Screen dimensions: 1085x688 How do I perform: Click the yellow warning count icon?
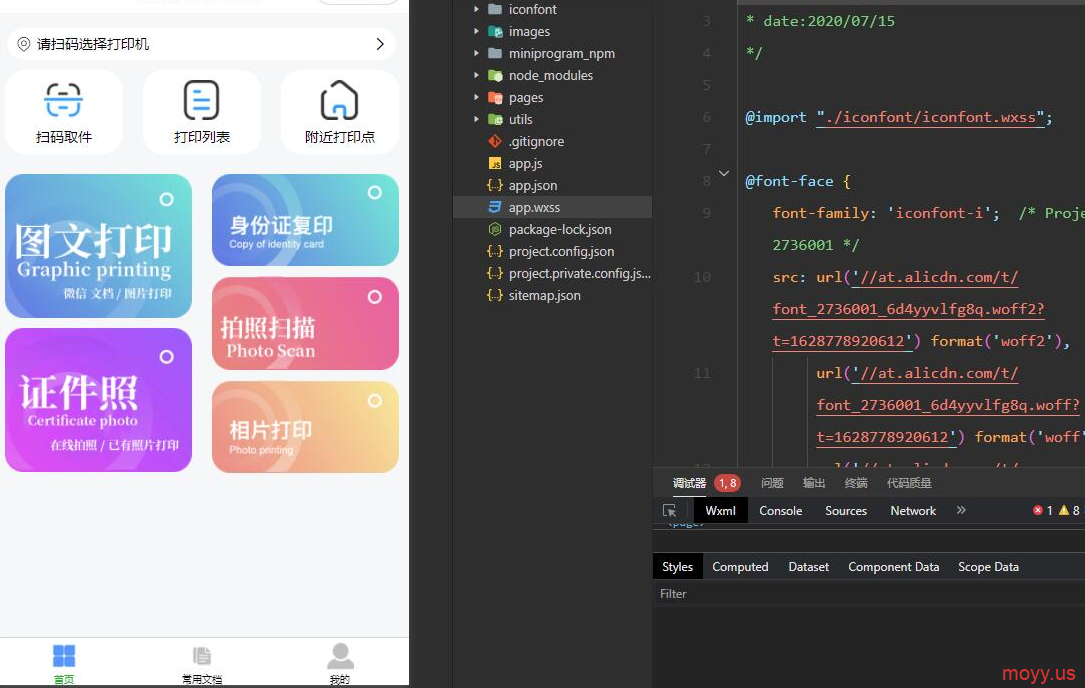point(1064,511)
